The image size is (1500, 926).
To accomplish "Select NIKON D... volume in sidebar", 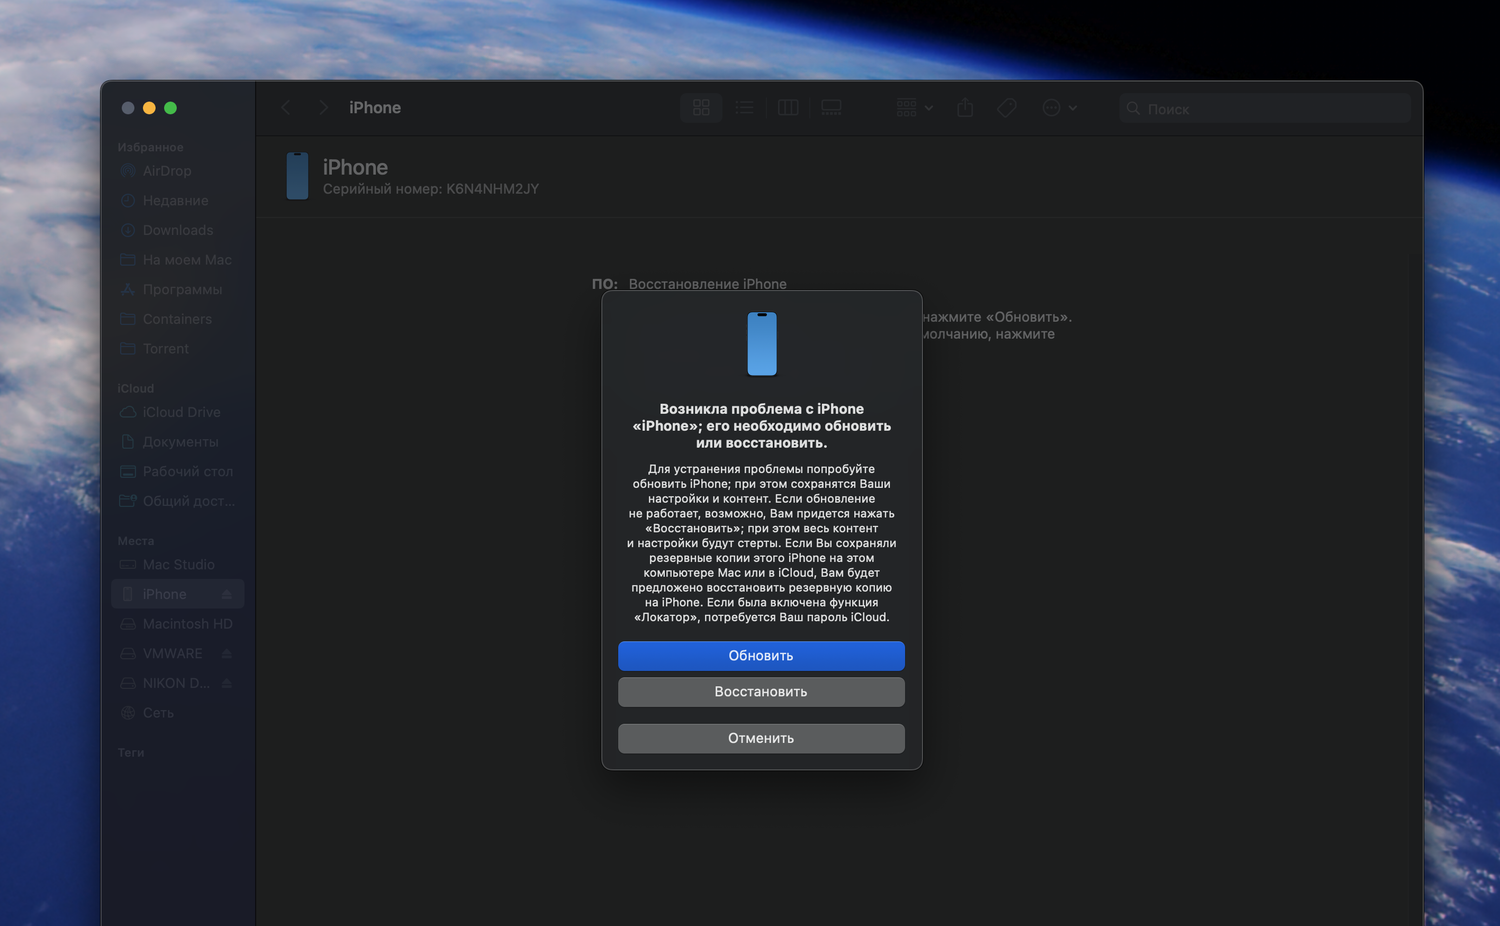I will pyautogui.click(x=176, y=683).
